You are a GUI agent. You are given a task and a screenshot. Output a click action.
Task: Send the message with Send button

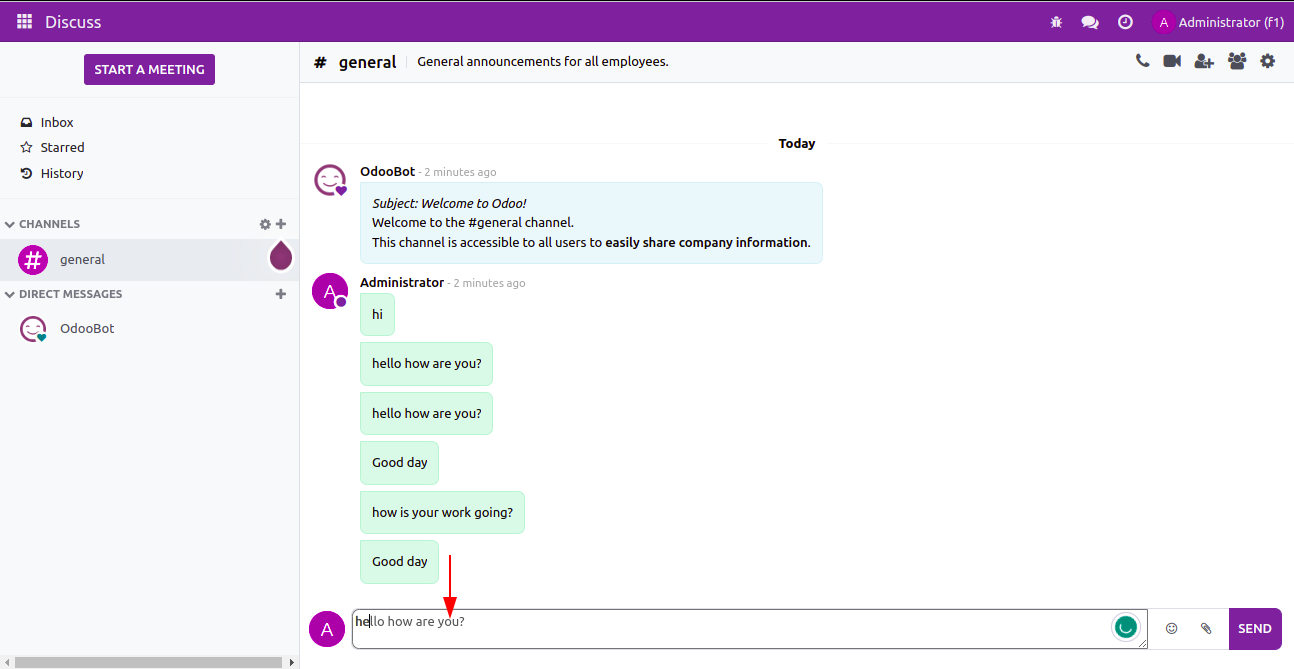click(1255, 629)
